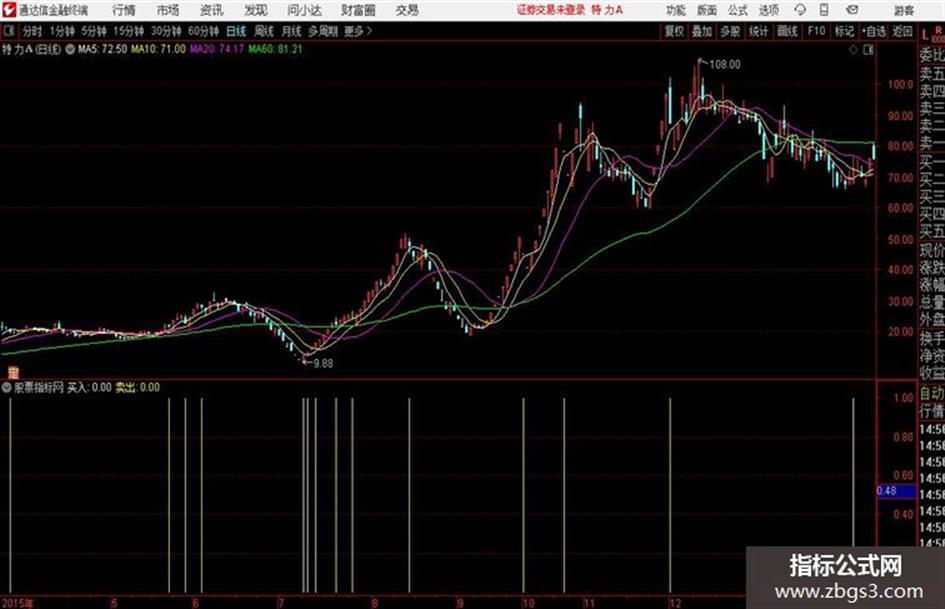The image size is (945, 609).
Task: Click the MA10: 71.00 value label
Action: pyautogui.click(x=159, y=49)
